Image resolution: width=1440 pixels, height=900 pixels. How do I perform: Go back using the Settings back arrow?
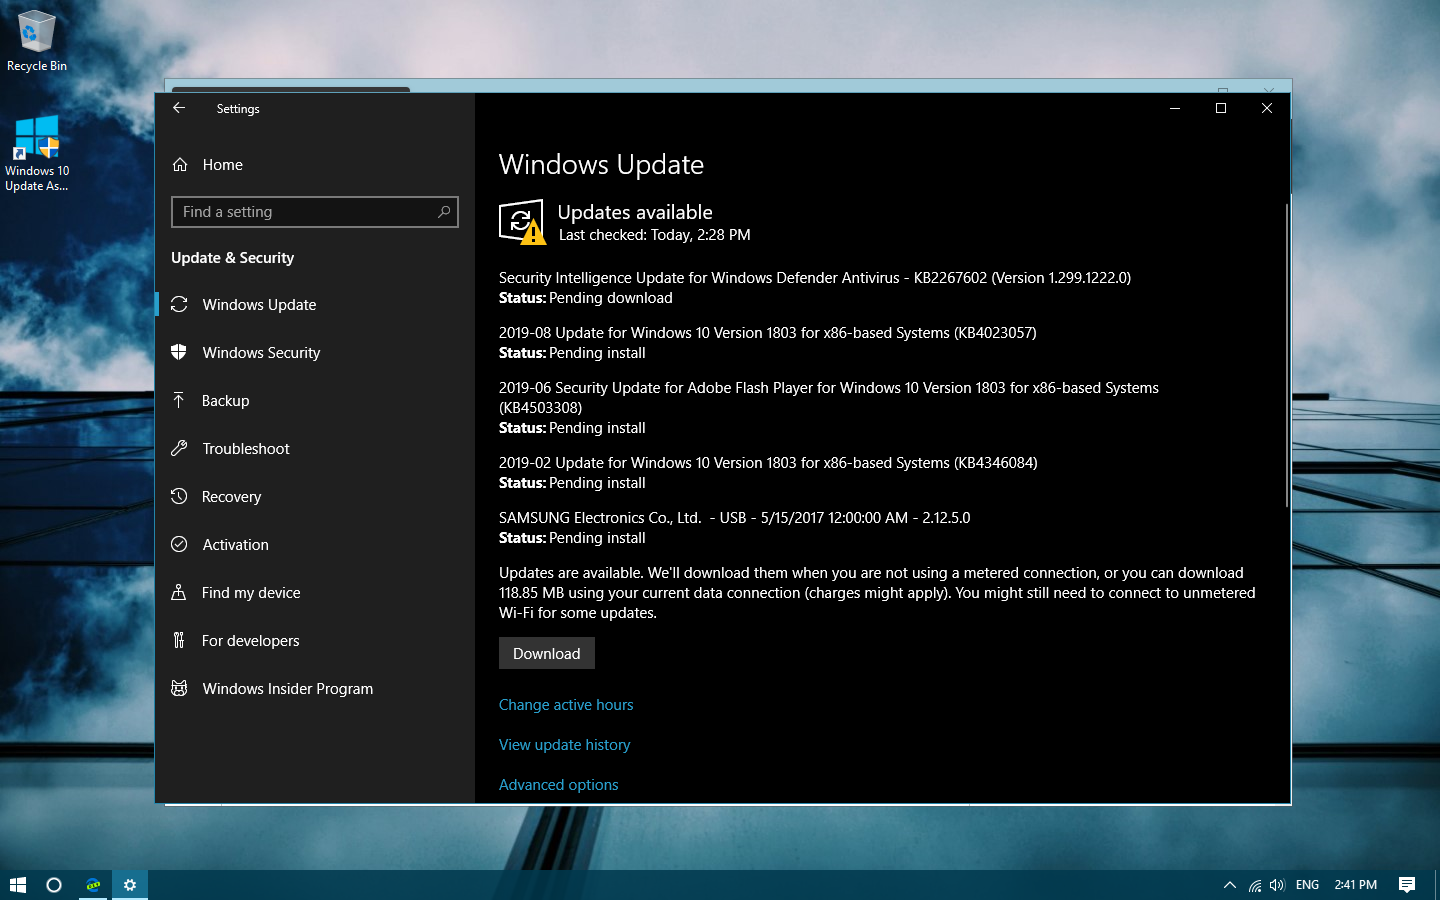pos(179,108)
